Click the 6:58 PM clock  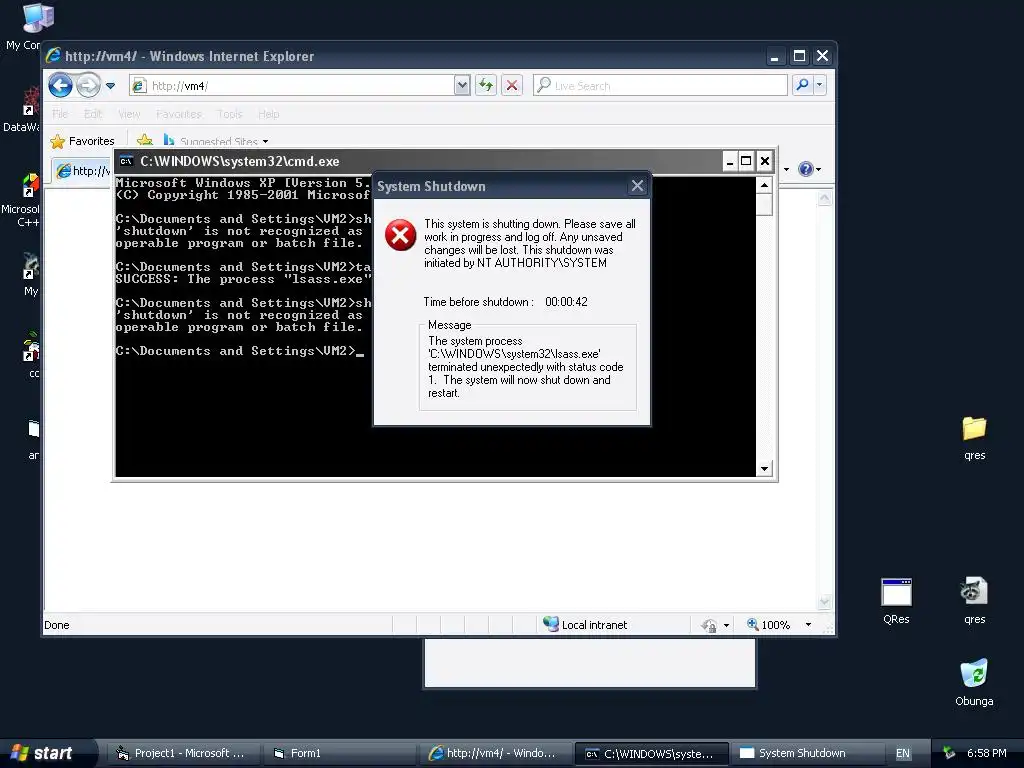pos(986,753)
